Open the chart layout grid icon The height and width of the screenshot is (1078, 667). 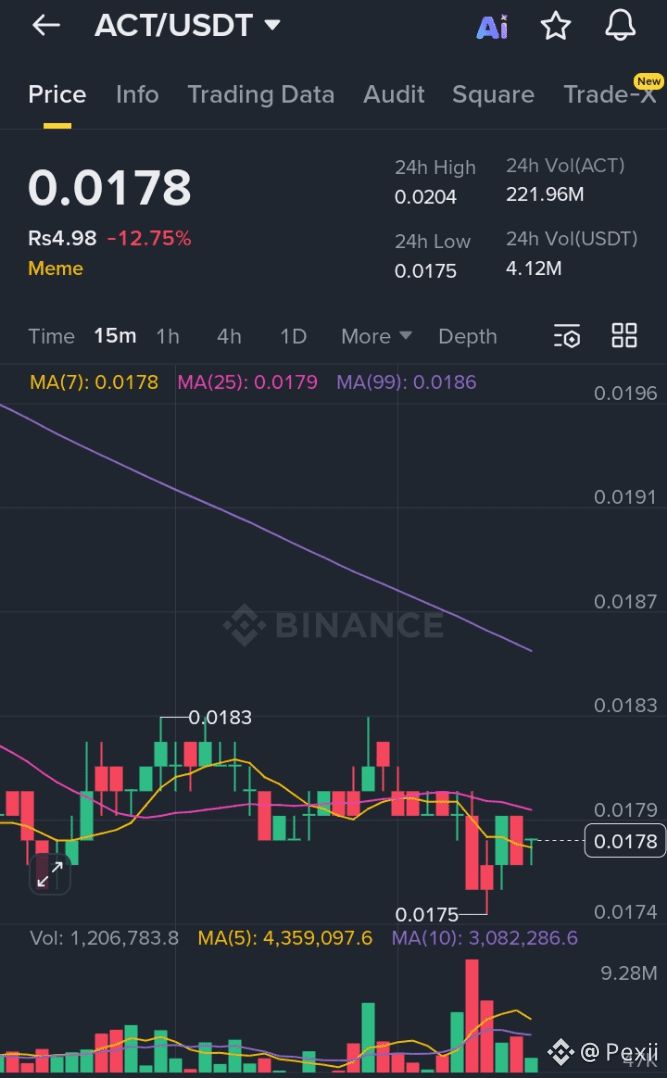click(x=624, y=336)
